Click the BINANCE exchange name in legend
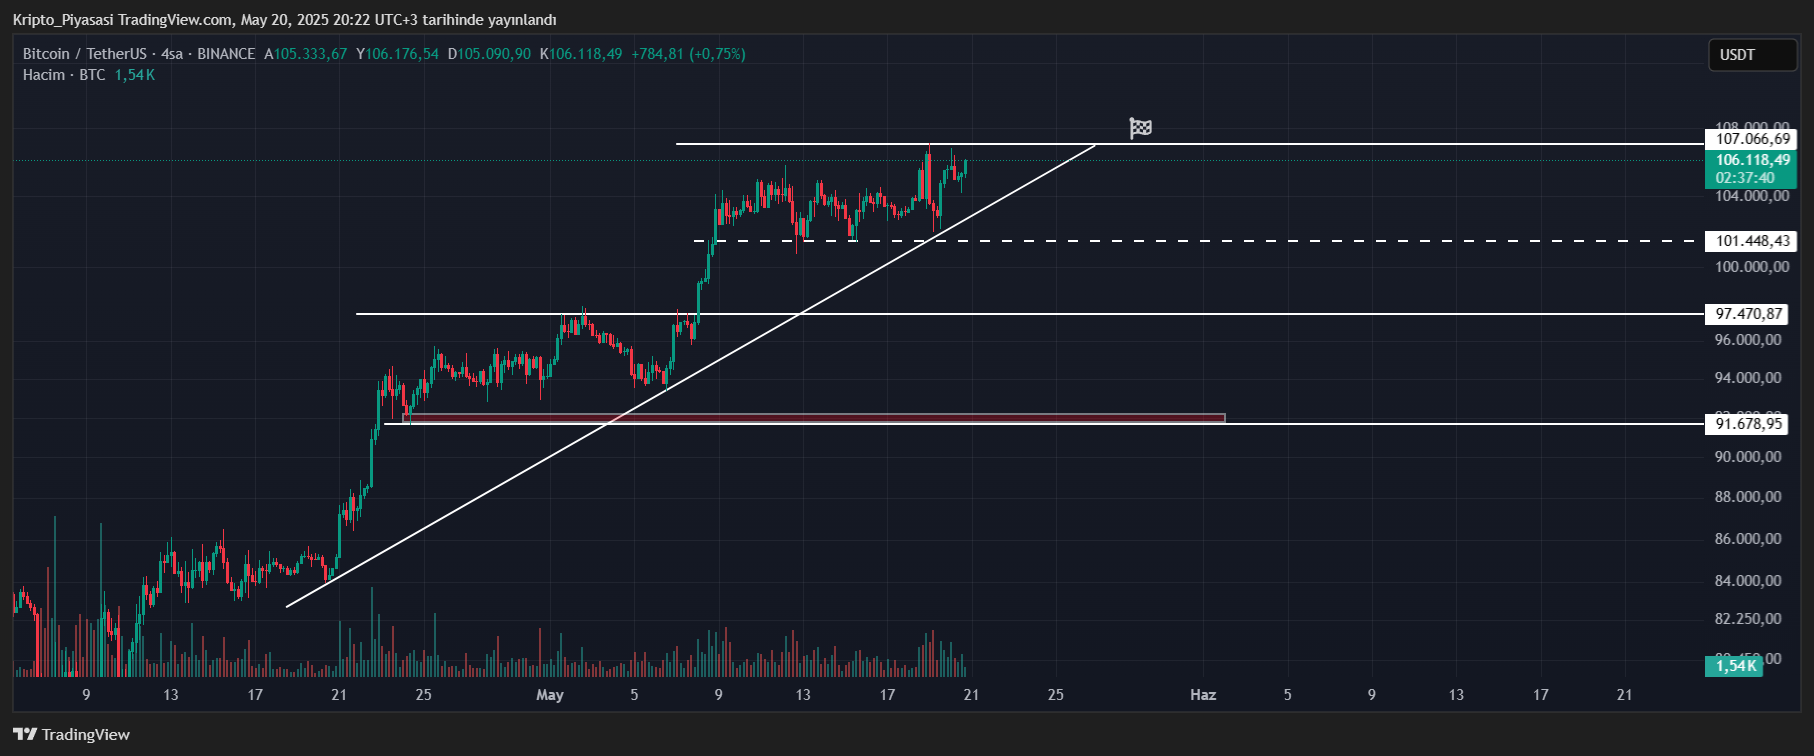1814x756 pixels. [226, 54]
